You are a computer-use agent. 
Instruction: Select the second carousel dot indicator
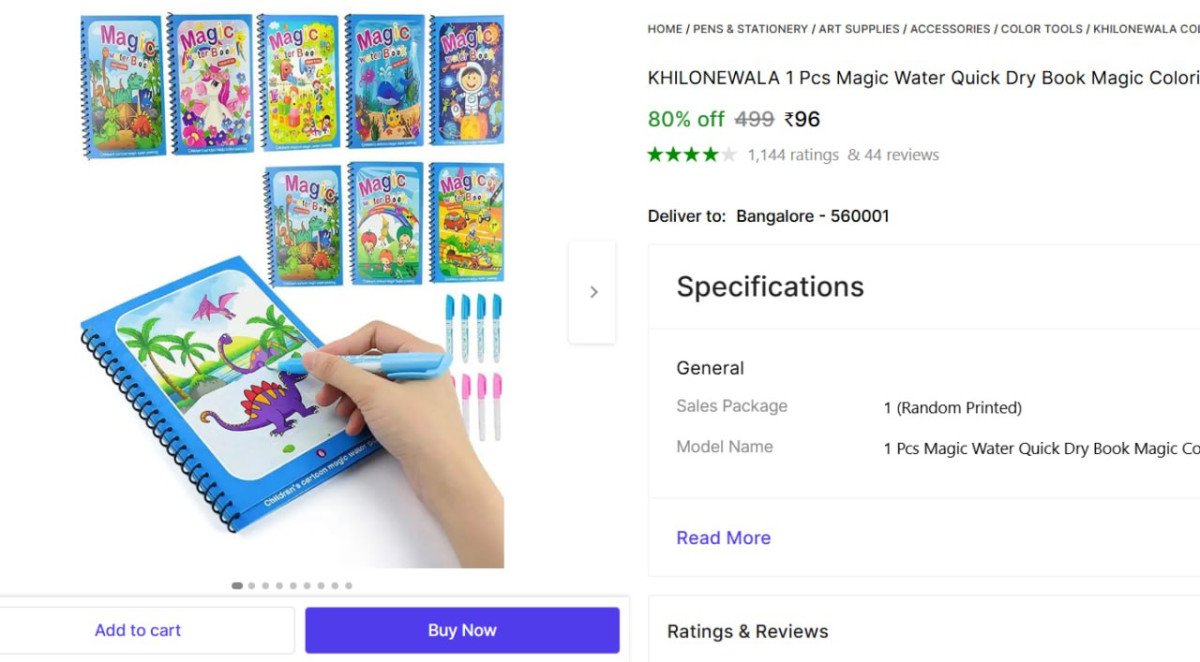pyautogui.click(x=251, y=586)
